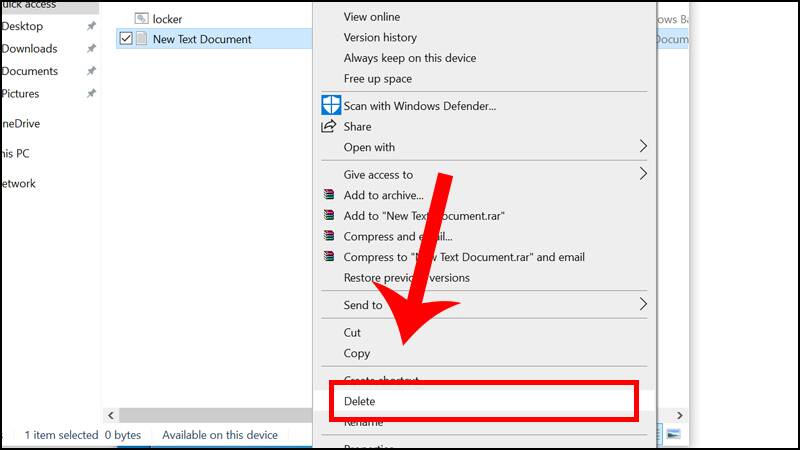Click the Windows Defender shield icon

(x=331, y=105)
